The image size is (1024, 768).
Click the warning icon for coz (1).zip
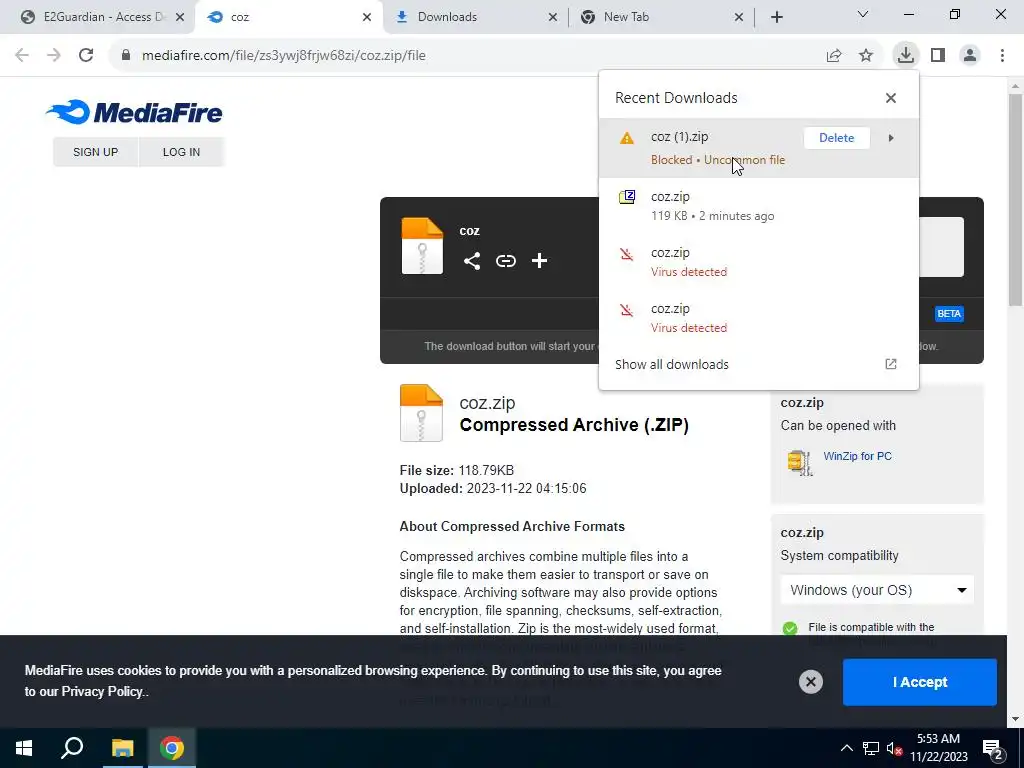coord(627,138)
